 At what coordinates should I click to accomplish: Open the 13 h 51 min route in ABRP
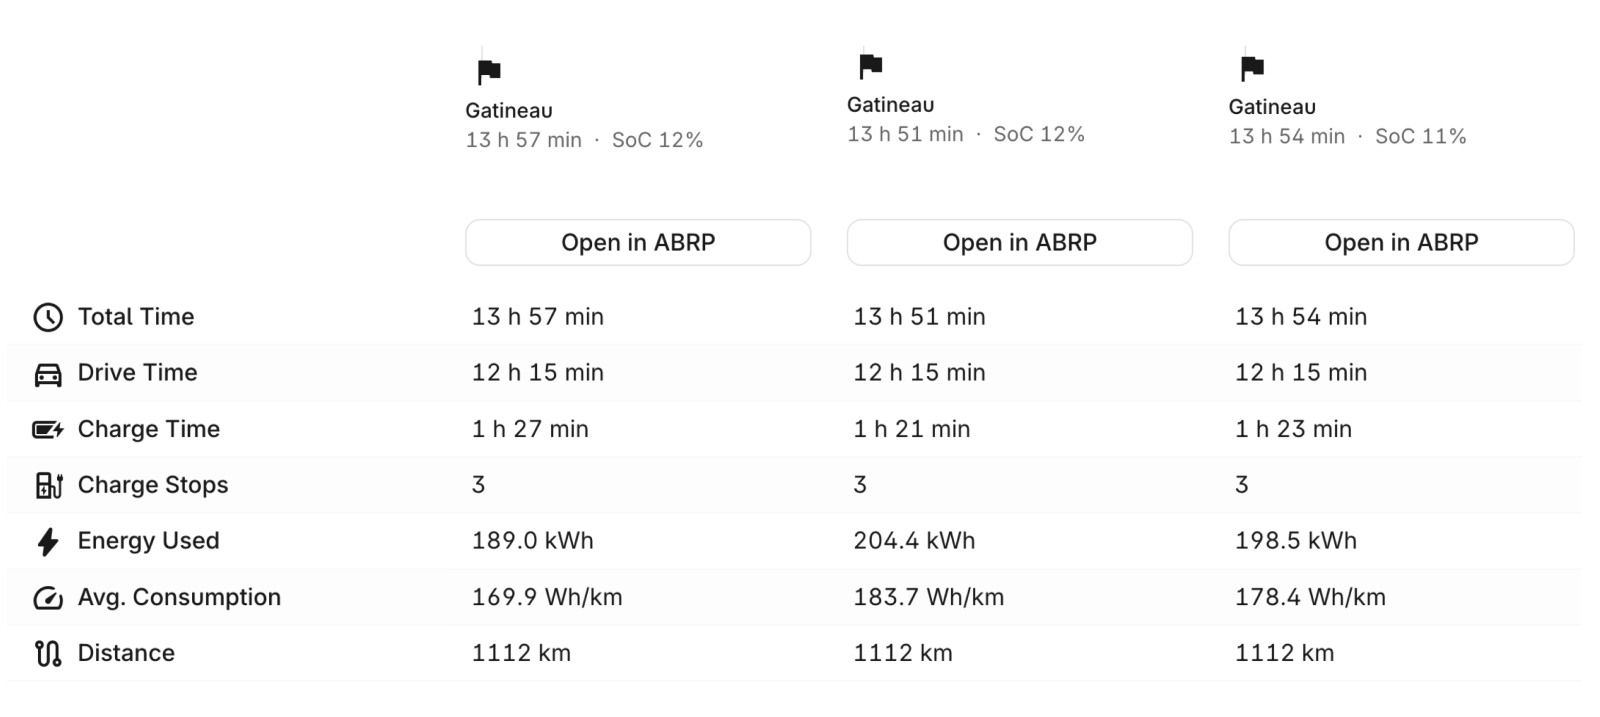[1019, 243]
